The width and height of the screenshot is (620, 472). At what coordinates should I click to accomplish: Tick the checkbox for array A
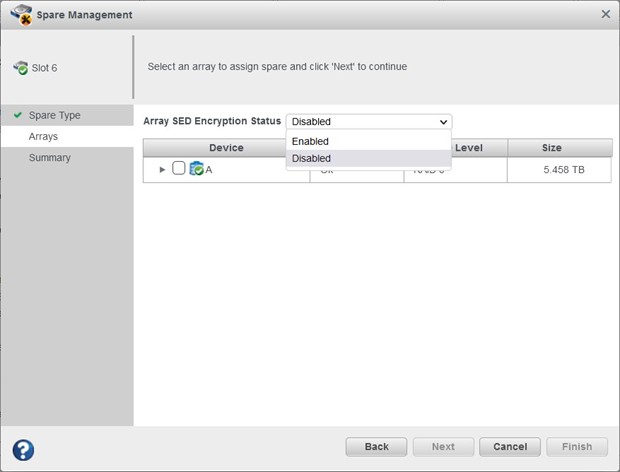click(x=179, y=168)
